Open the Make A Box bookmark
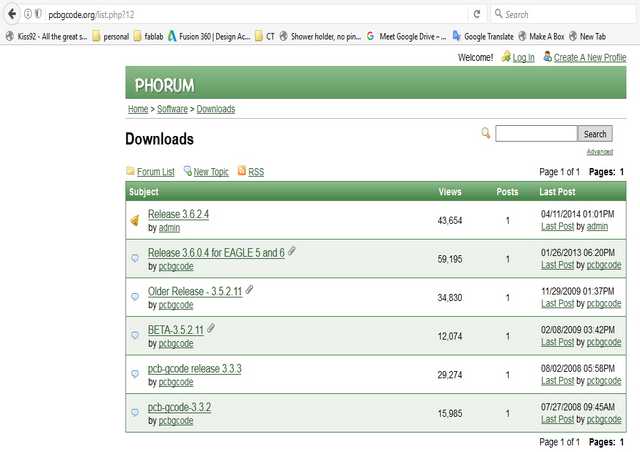640x452 pixels. pyautogui.click(x=541, y=37)
